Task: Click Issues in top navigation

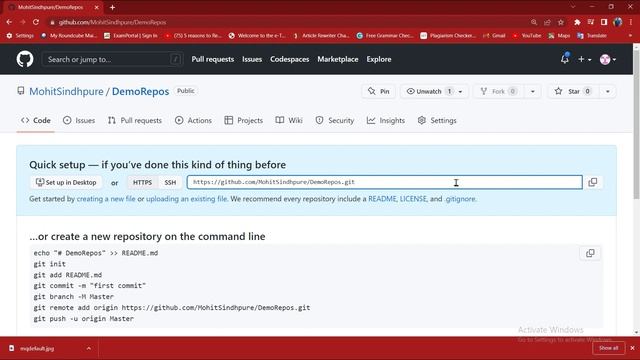Action: tap(252, 59)
